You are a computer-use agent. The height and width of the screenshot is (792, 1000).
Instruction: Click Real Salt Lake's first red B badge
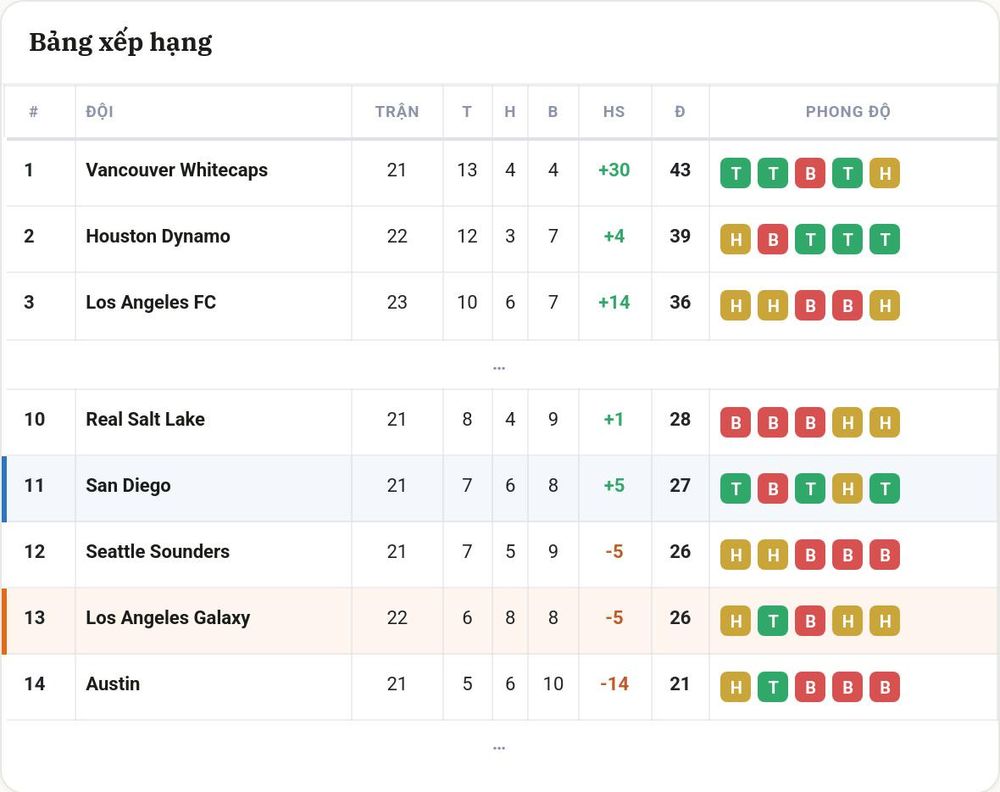click(735, 422)
